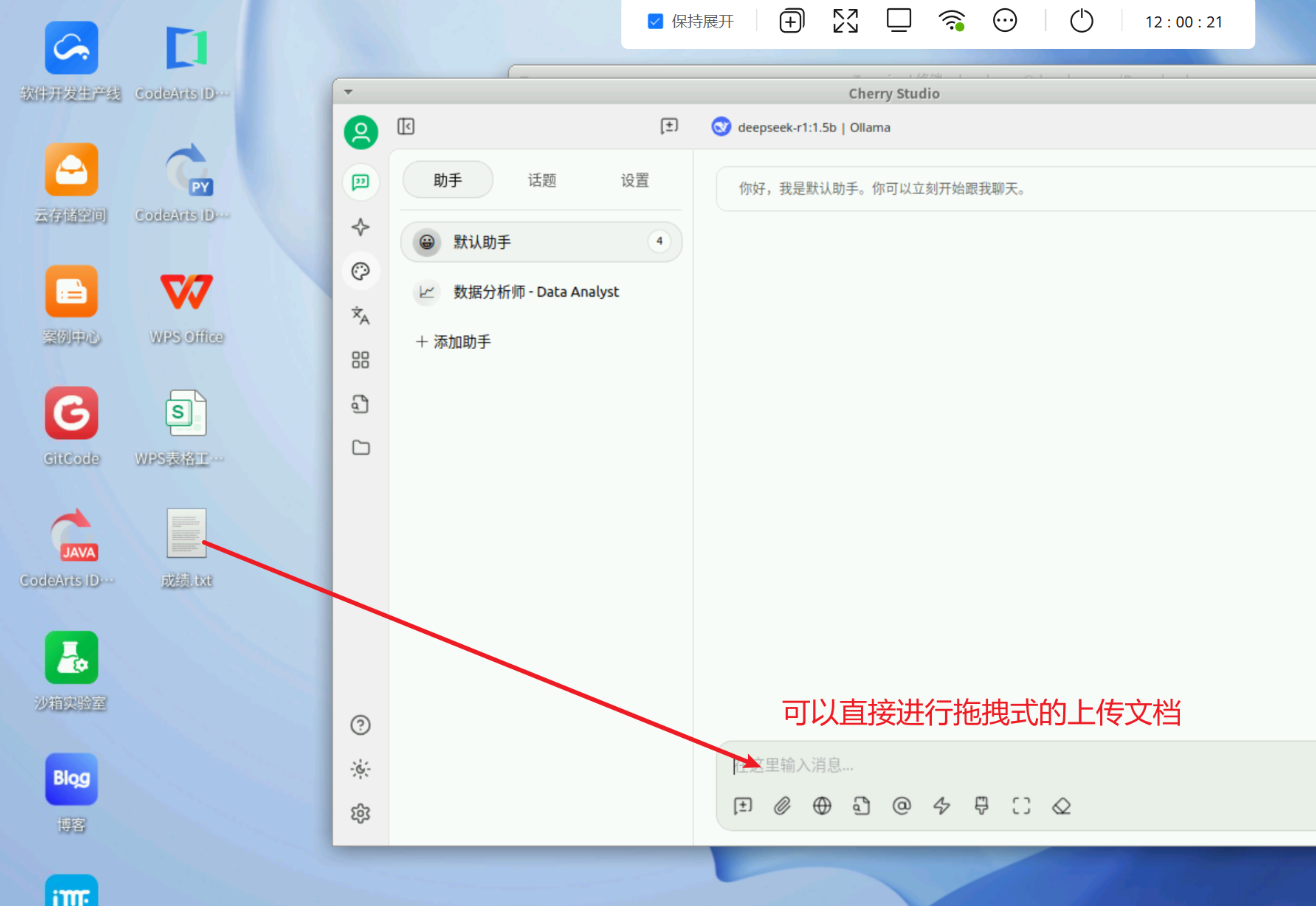
Task: Select the 博客 Blog desktop icon
Action: (71, 794)
